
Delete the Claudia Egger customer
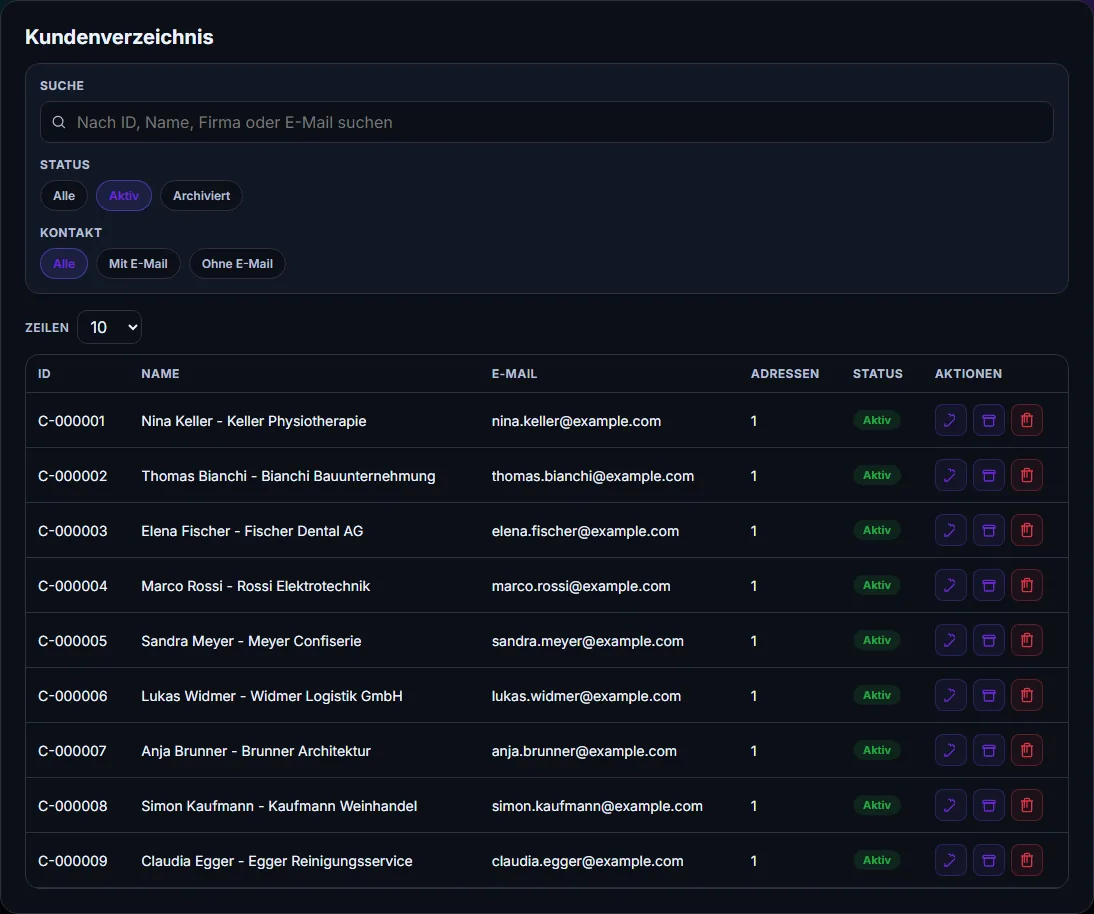[x=1027, y=861]
